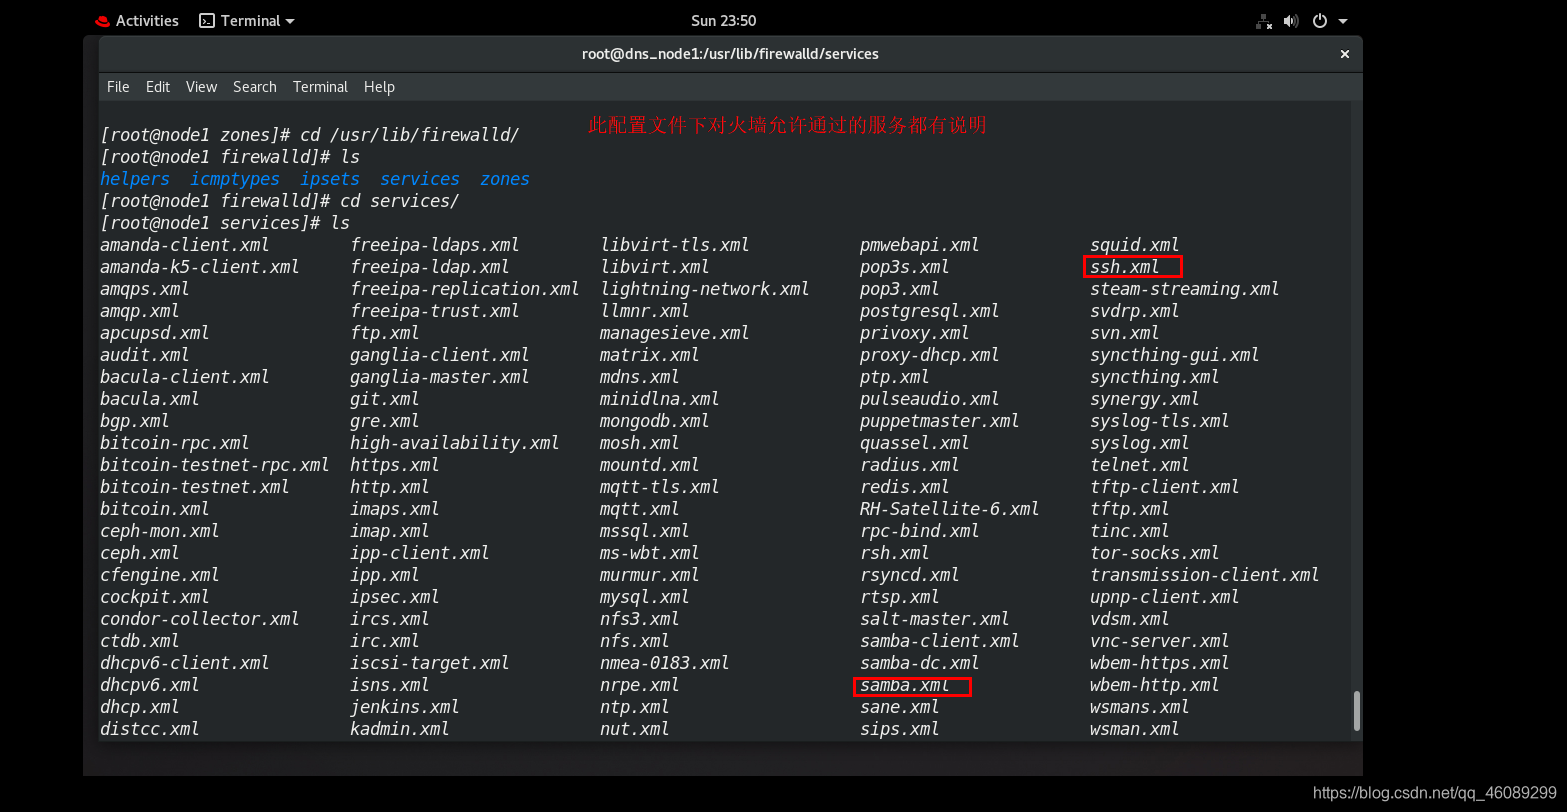Screen dimensions: 1567x812
Task: Click http.xml in the listing
Action: (x=390, y=487)
